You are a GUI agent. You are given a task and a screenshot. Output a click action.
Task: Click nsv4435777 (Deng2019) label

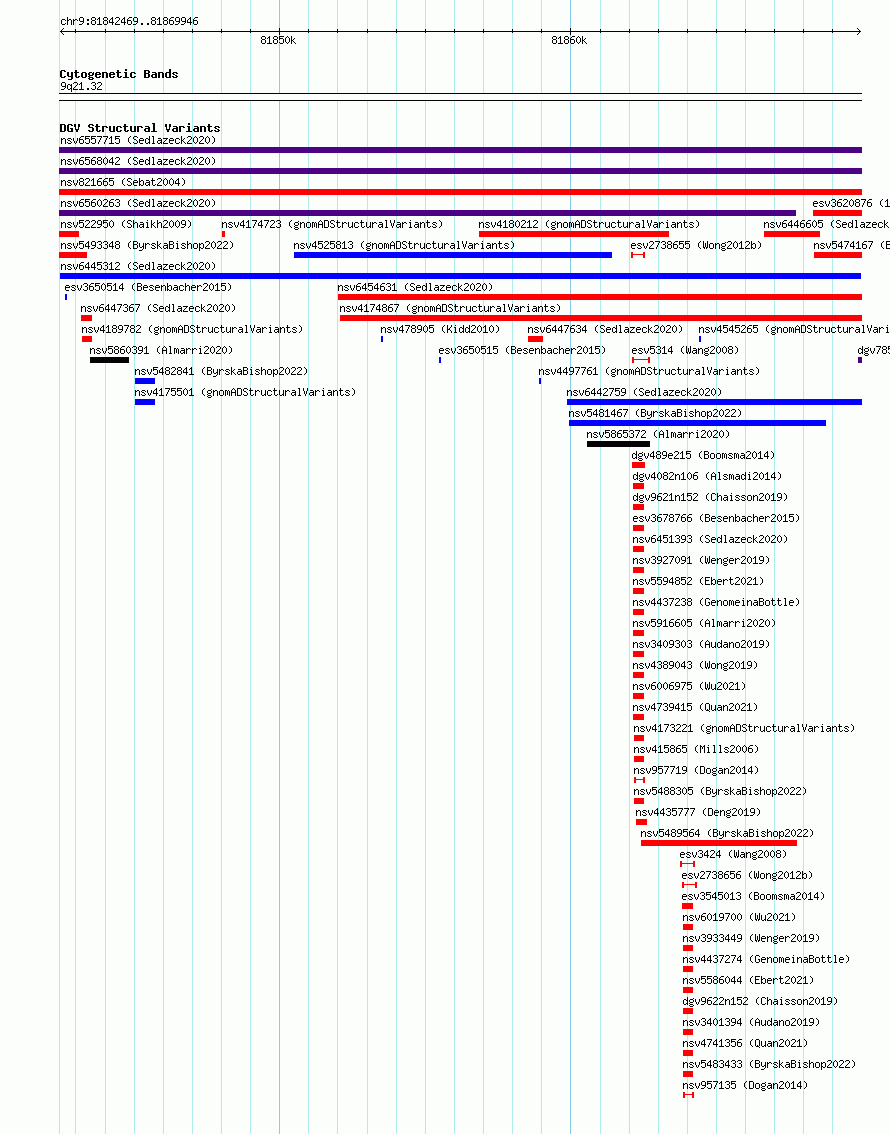tap(698, 811)
